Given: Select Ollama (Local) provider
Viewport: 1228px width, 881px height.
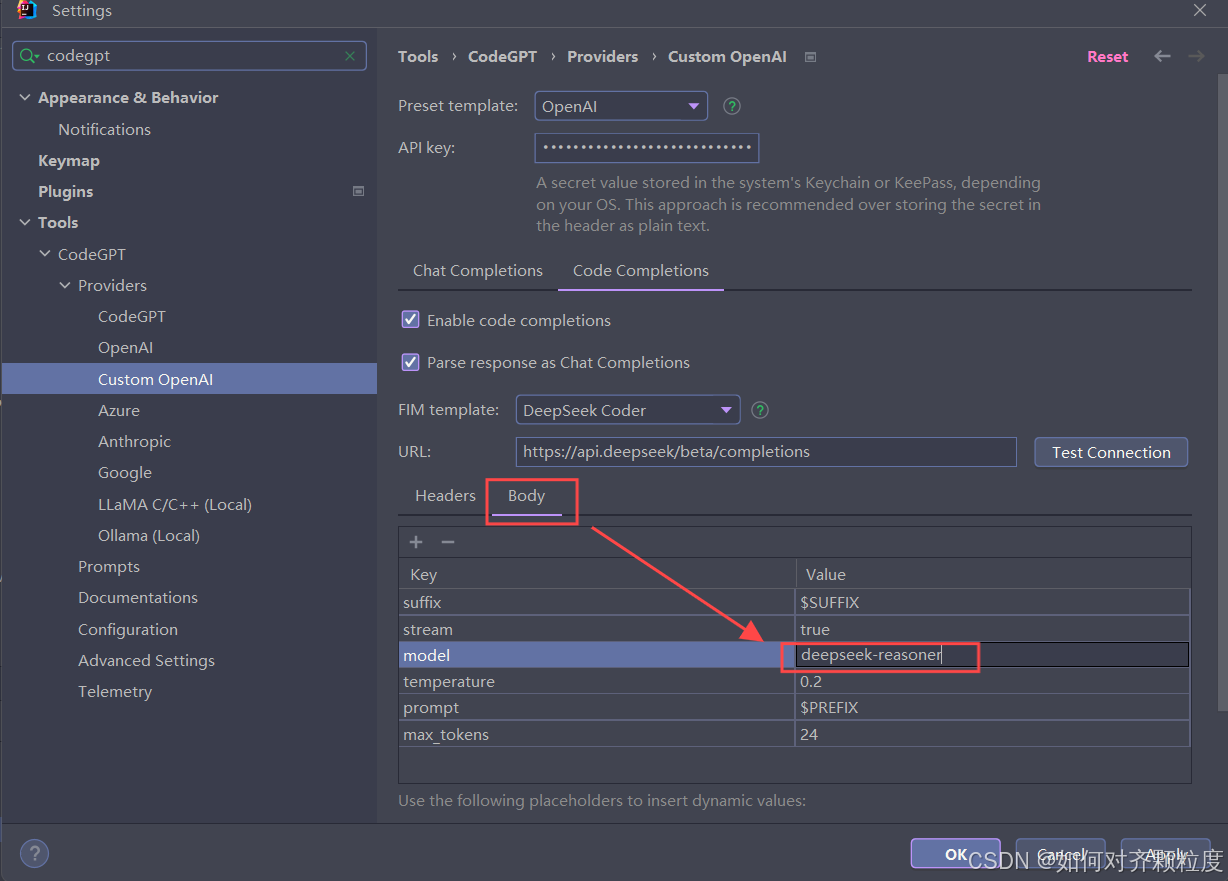Looking at the screenshot, I should tap(149, 535).
